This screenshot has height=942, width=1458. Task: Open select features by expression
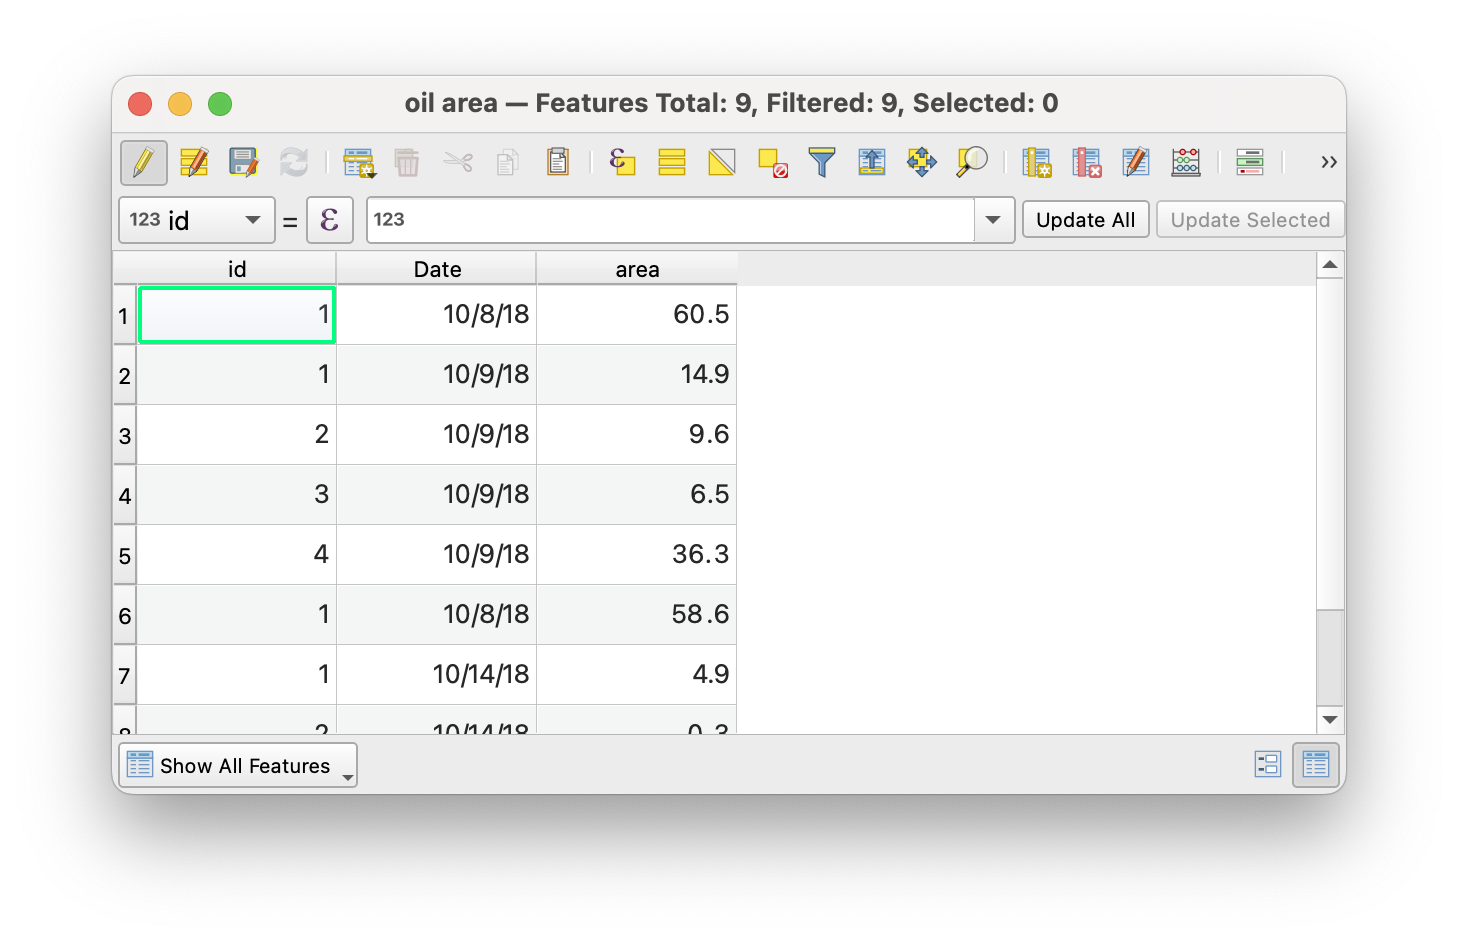pos(622,162)
